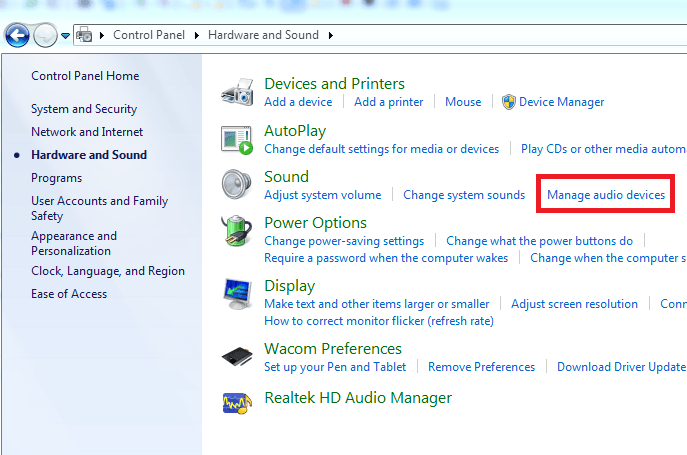Open the Power Options heading
The height and width of the screenshot is (455, 687).
315,223
